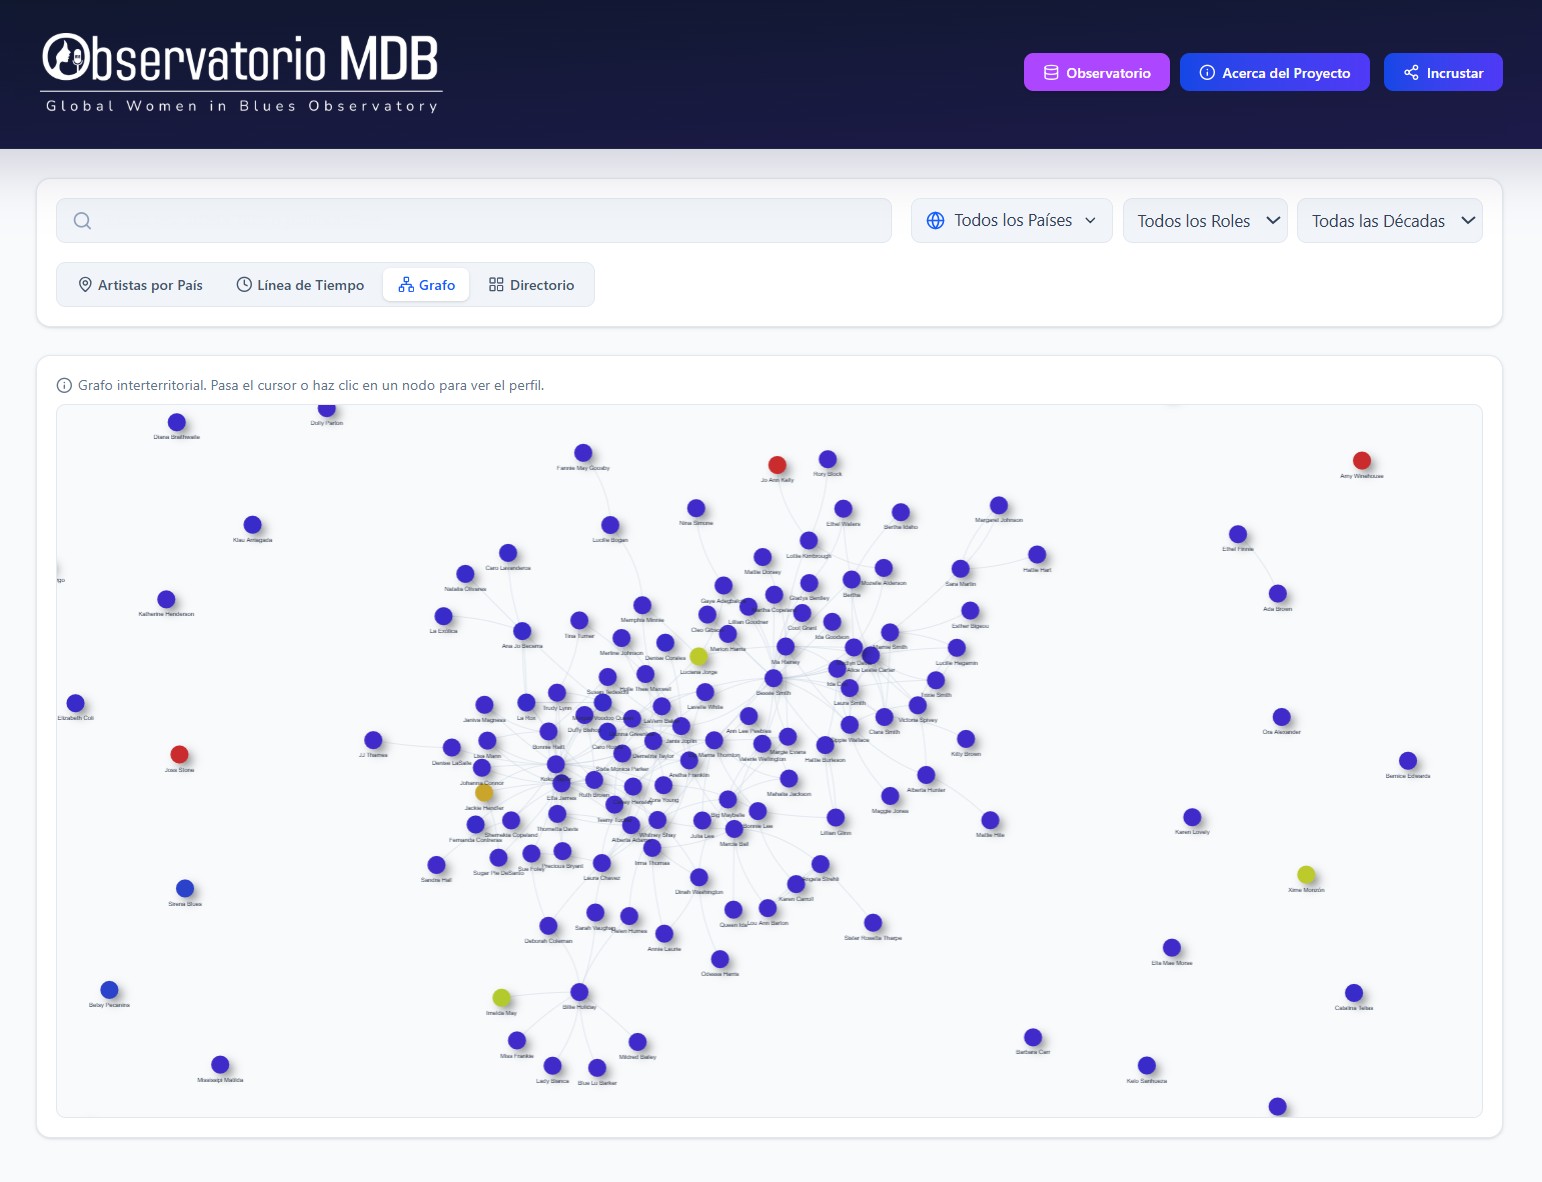Select the Mildred Bailey node
The width and height of the screenshot is (1542, 1182).
click(637, 1042)
